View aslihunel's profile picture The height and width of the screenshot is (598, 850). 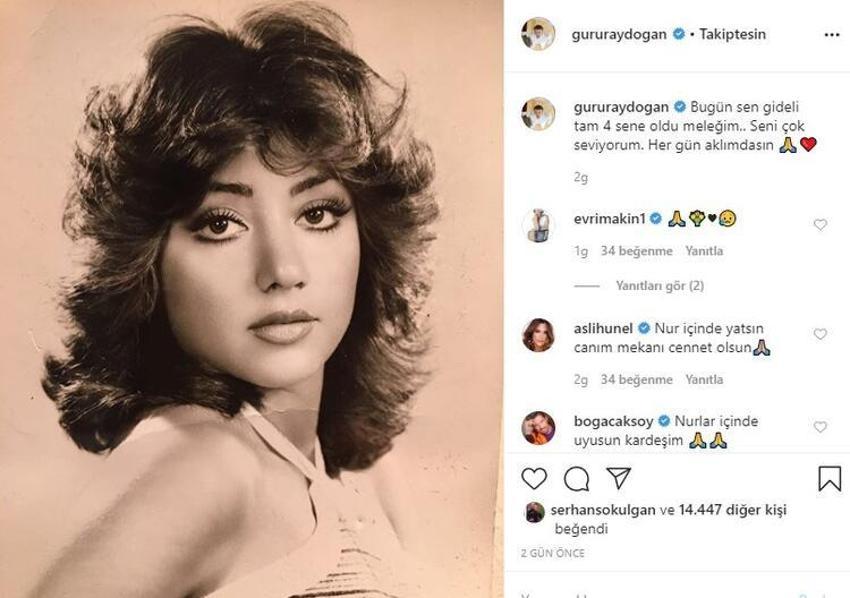pyautogui.click(x=538, y=335)
